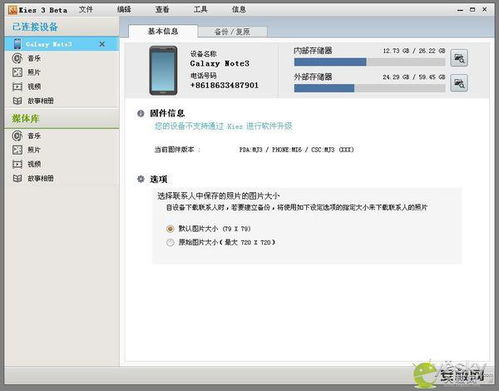The height and width of the screenshot is (391, 499).
Task: Click the 选项 heading
Action: [158, 179]
